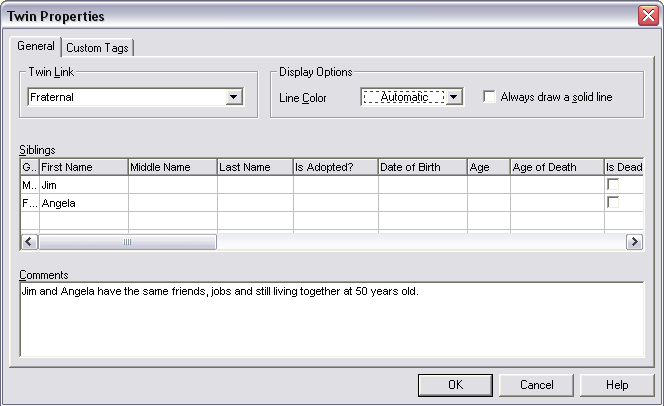Click the Last Name column header
The image size is (664, 406).
[255, 167]
